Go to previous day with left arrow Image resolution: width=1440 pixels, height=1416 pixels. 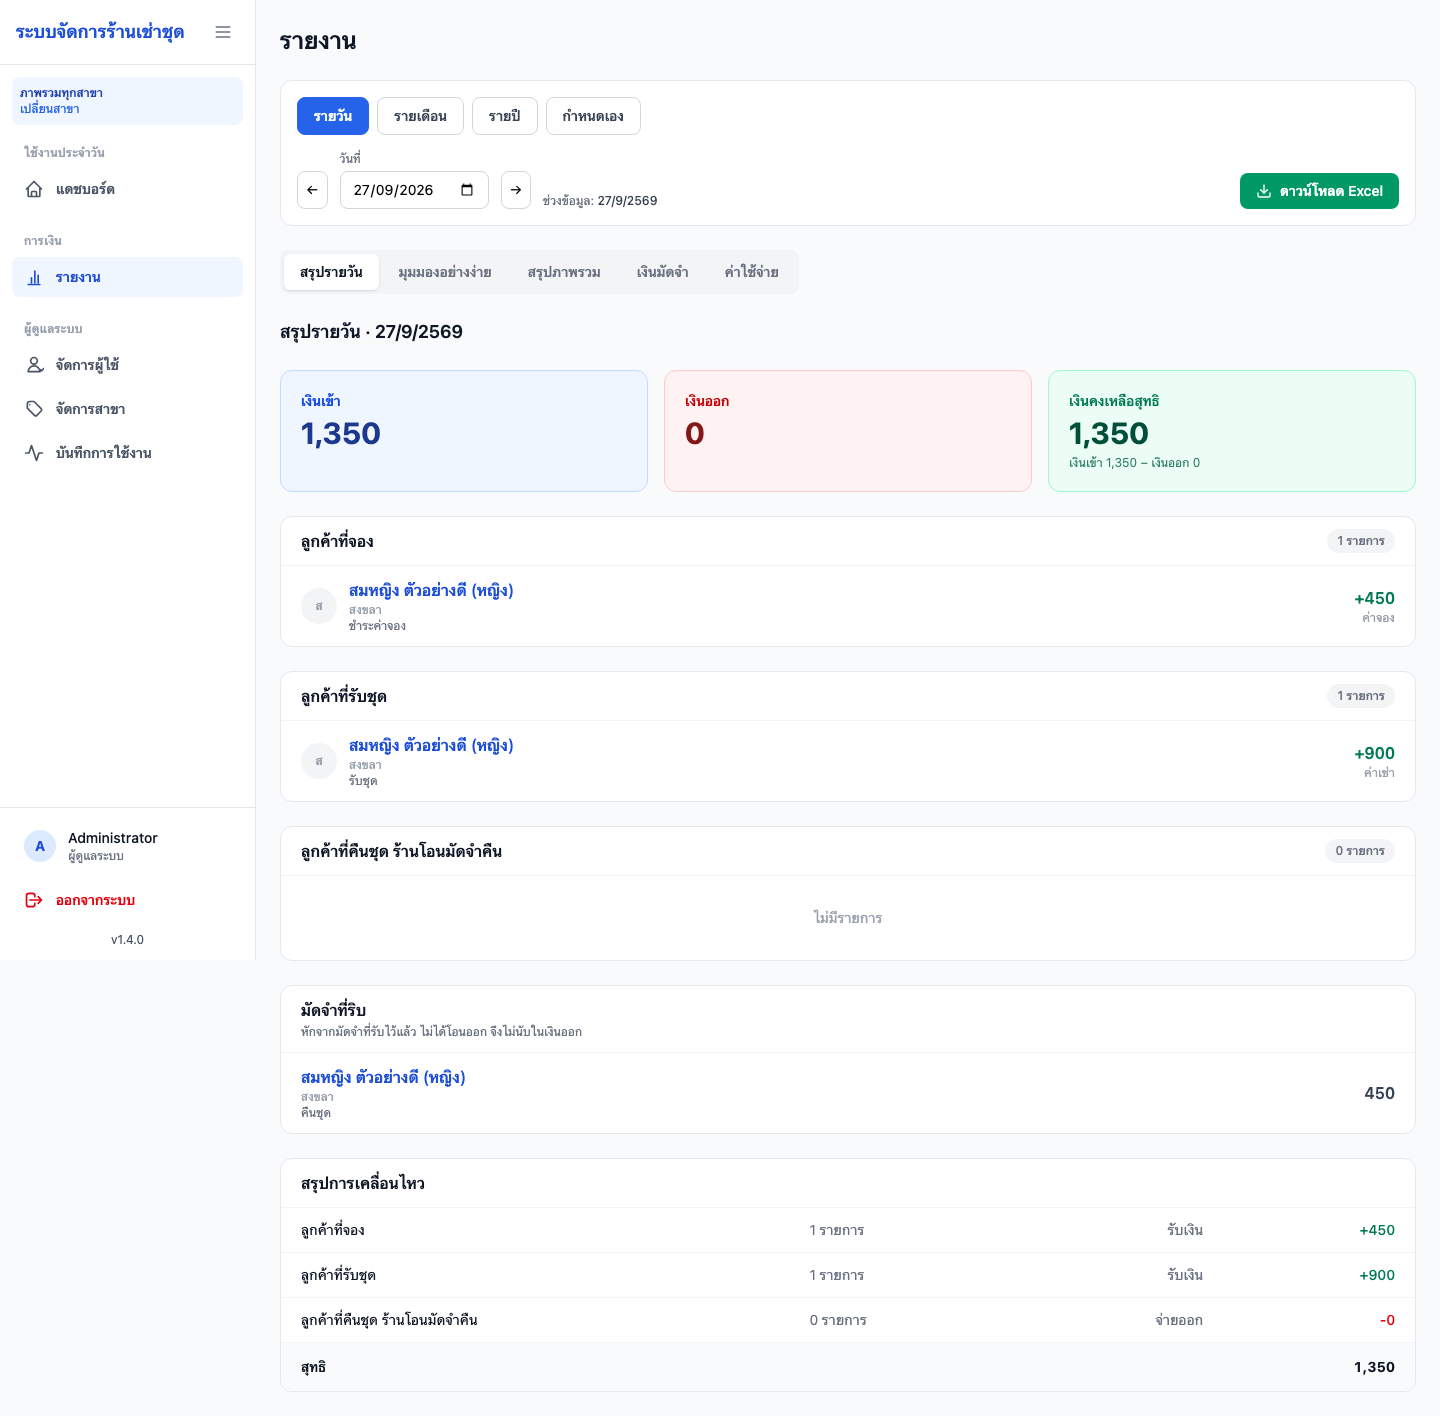point(312,190)
